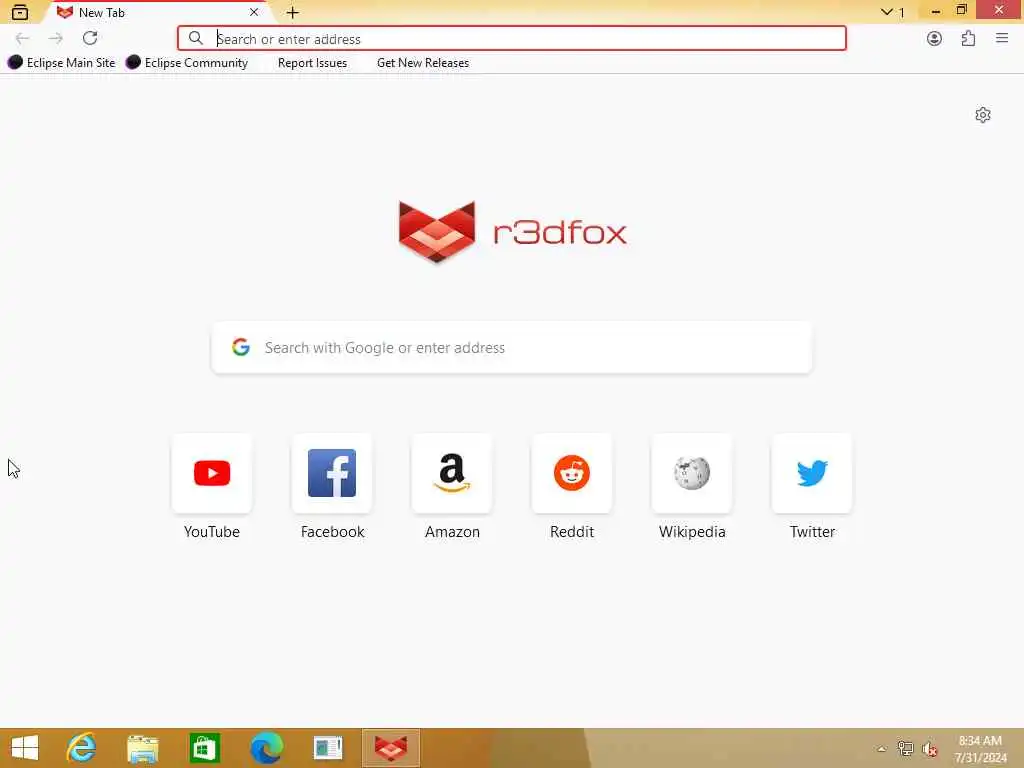Image resolution: width=1024 pixels, height=768 pixels.
Task: Launch Microsoft Edge from the taskbar
Action: 266,748
